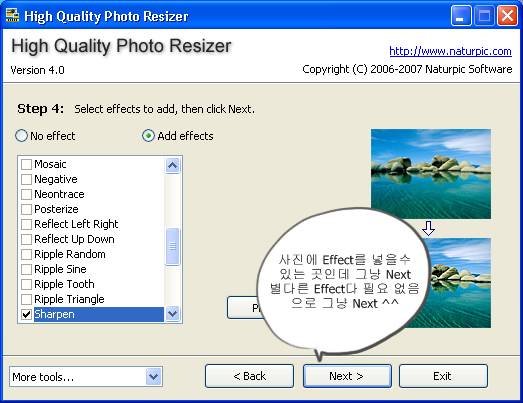
Task: Tick the Posterize effect checkbox
Action: pos(26,209)
